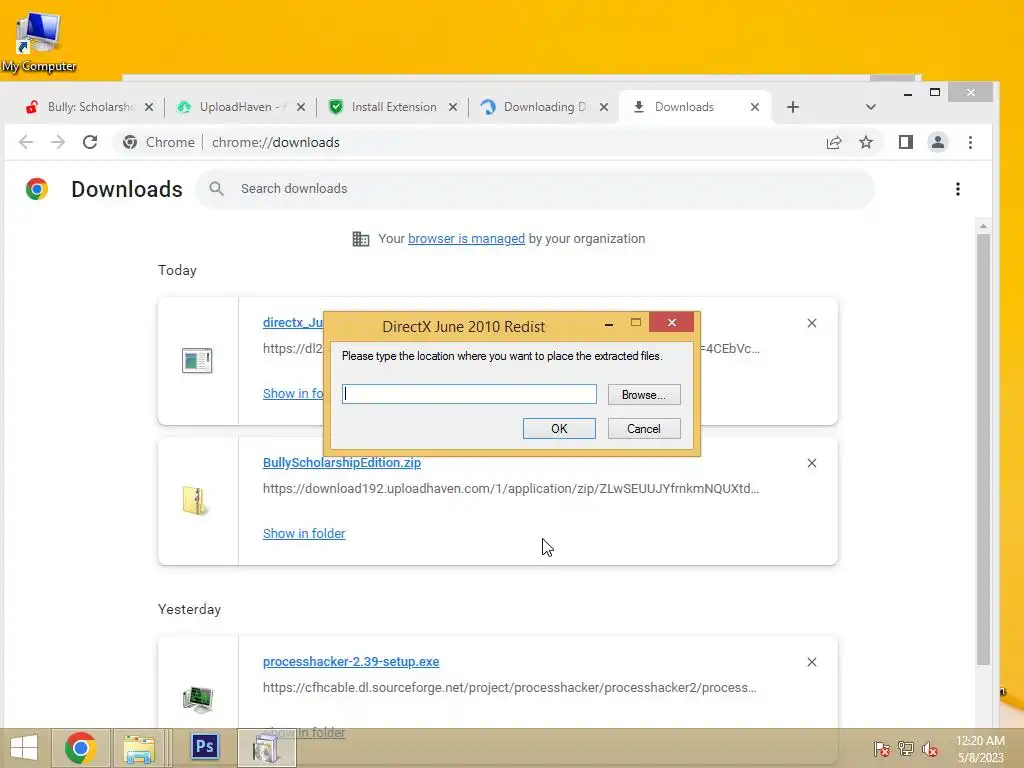Screen dimensions: 1024x768
Task: Open the directx_Jun download link
Action: pyautogui.click(x=293, y=323)
